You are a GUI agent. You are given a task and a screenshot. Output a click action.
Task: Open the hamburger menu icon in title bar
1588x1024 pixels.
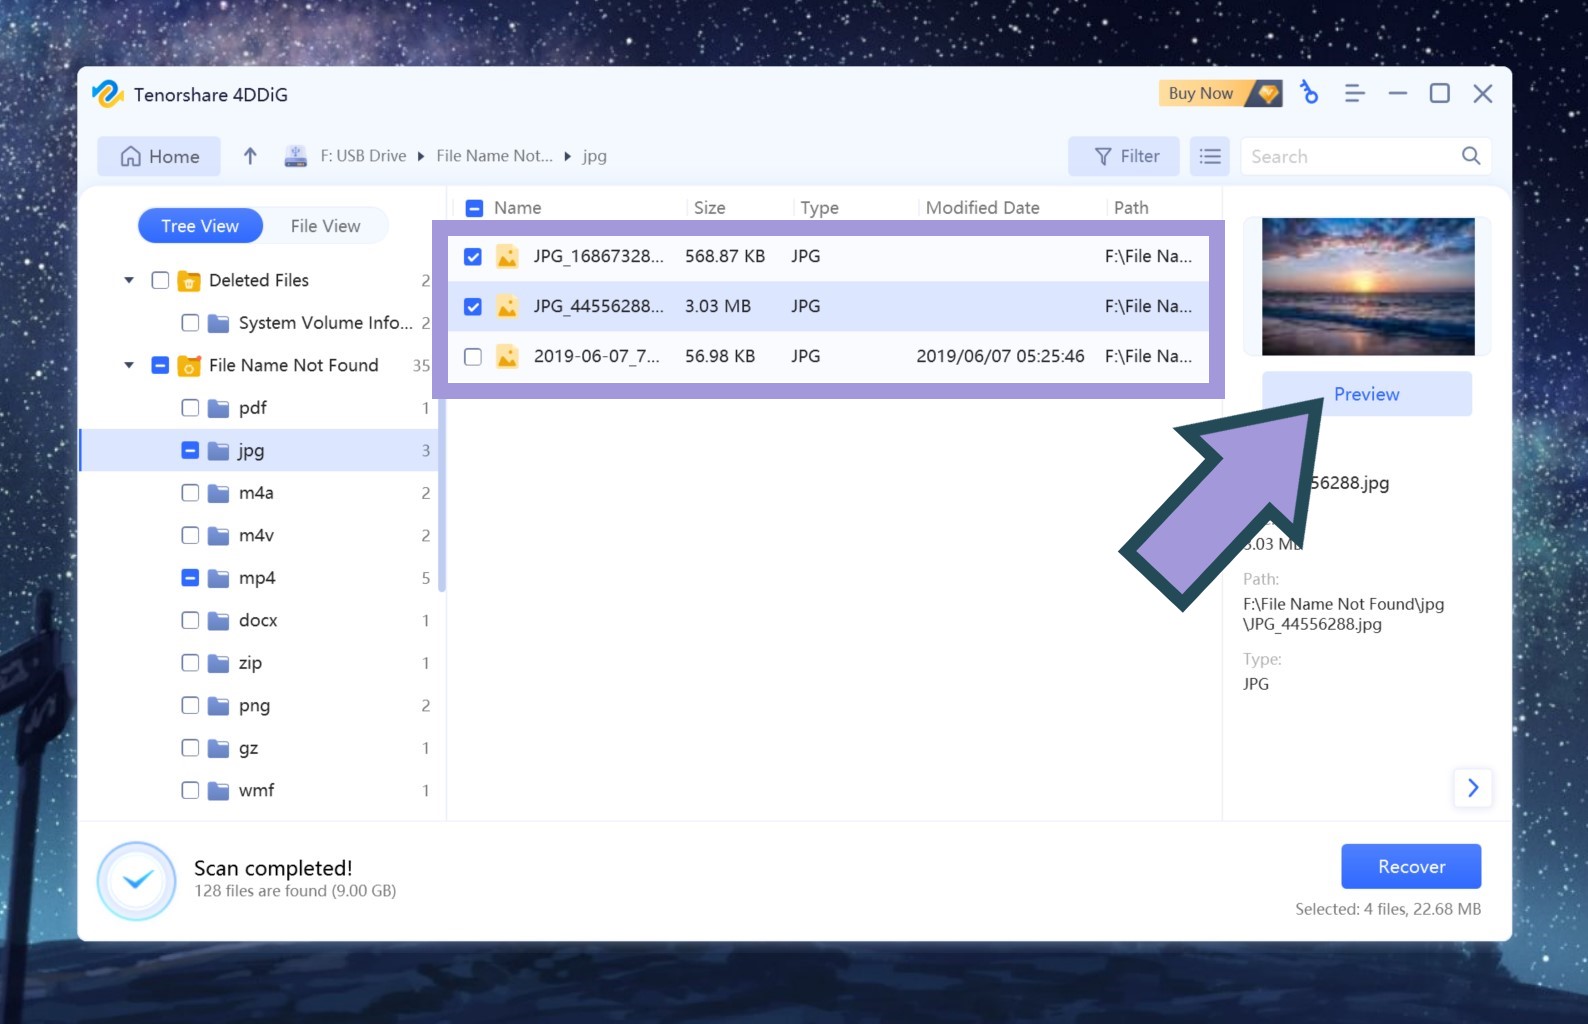(x=1355, y=93)
